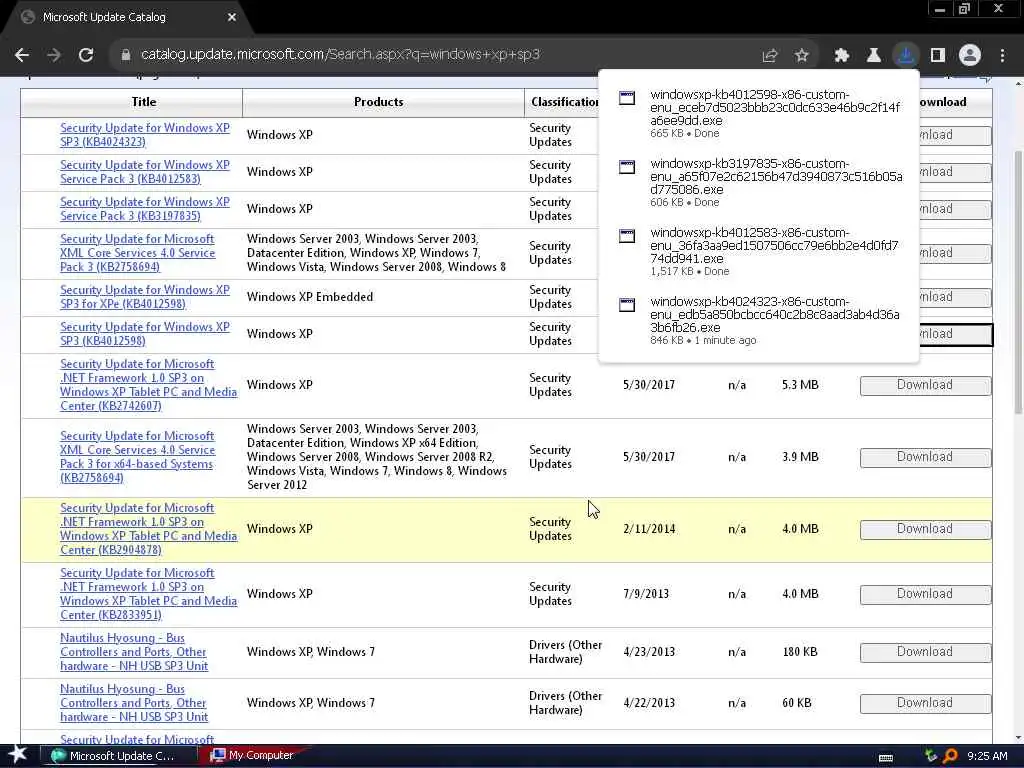Sort results by the Products column header
This screenshot has width=1024, height=768.
coord(379,102)
